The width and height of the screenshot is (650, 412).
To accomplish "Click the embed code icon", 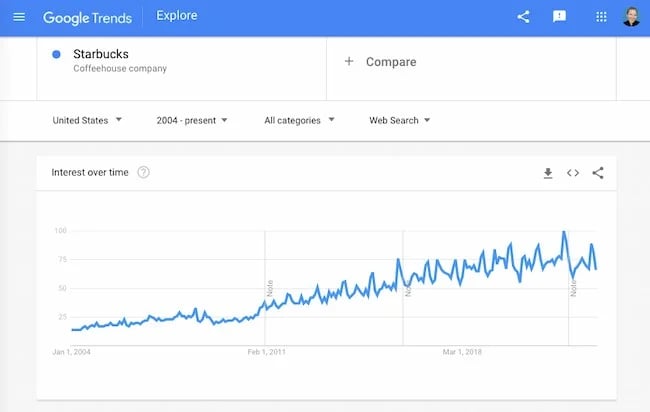I will [x=573, y=173].
